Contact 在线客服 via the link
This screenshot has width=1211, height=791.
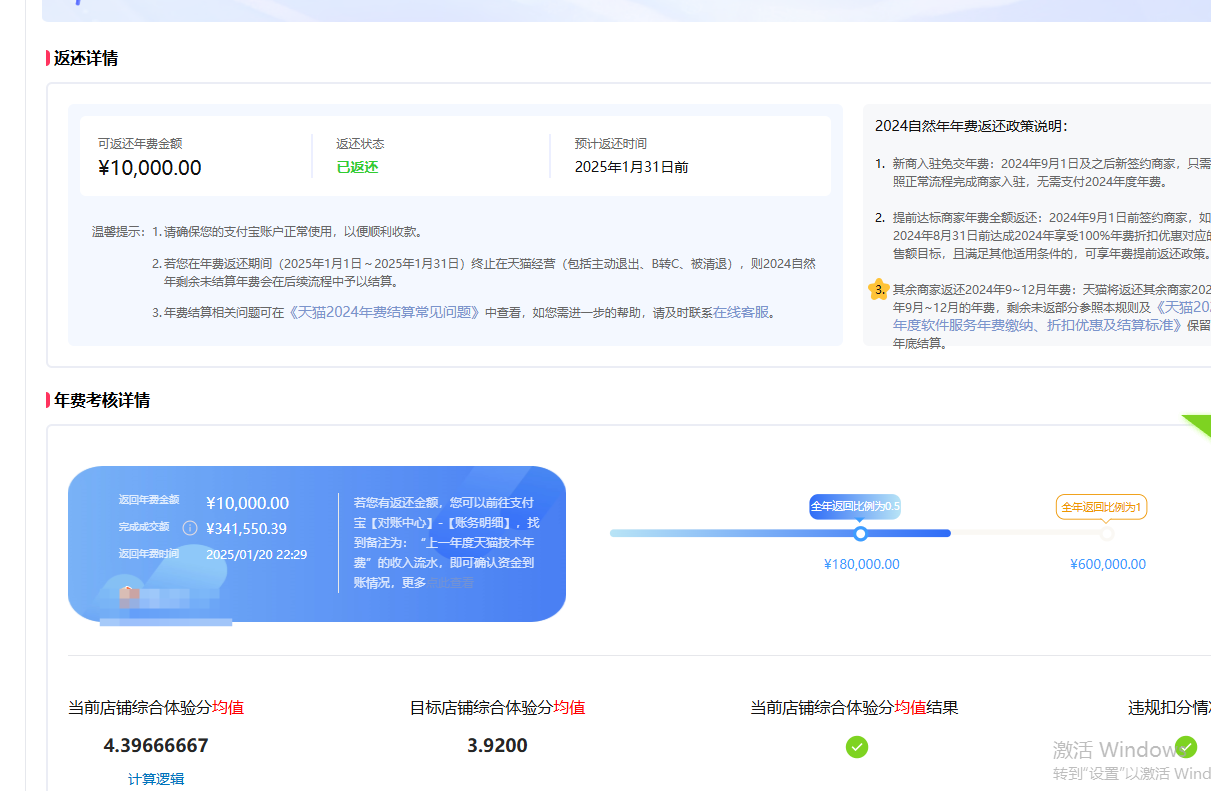[741, 312]
